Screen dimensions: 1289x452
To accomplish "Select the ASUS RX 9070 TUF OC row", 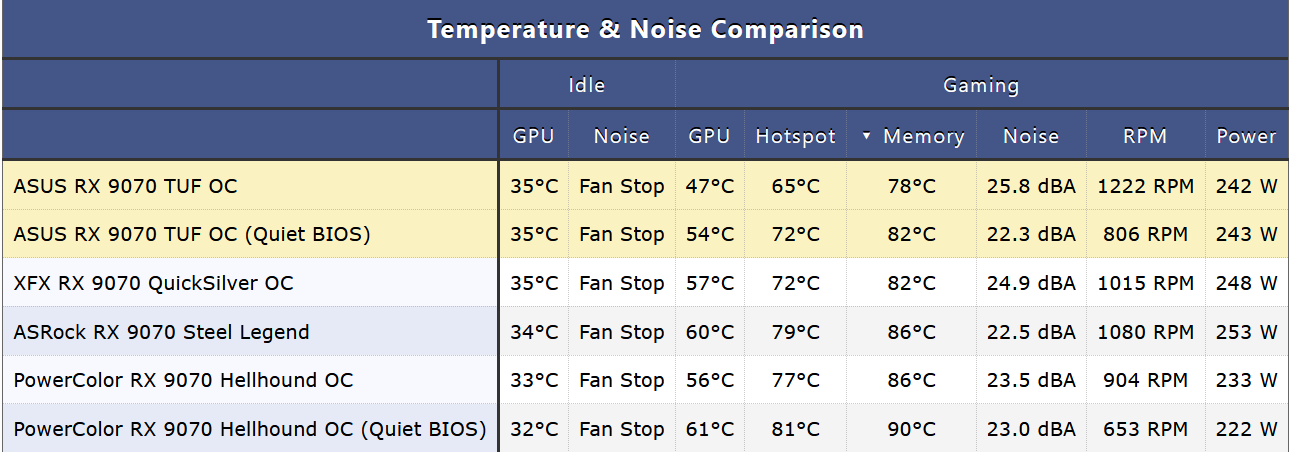I will (644, 186).
